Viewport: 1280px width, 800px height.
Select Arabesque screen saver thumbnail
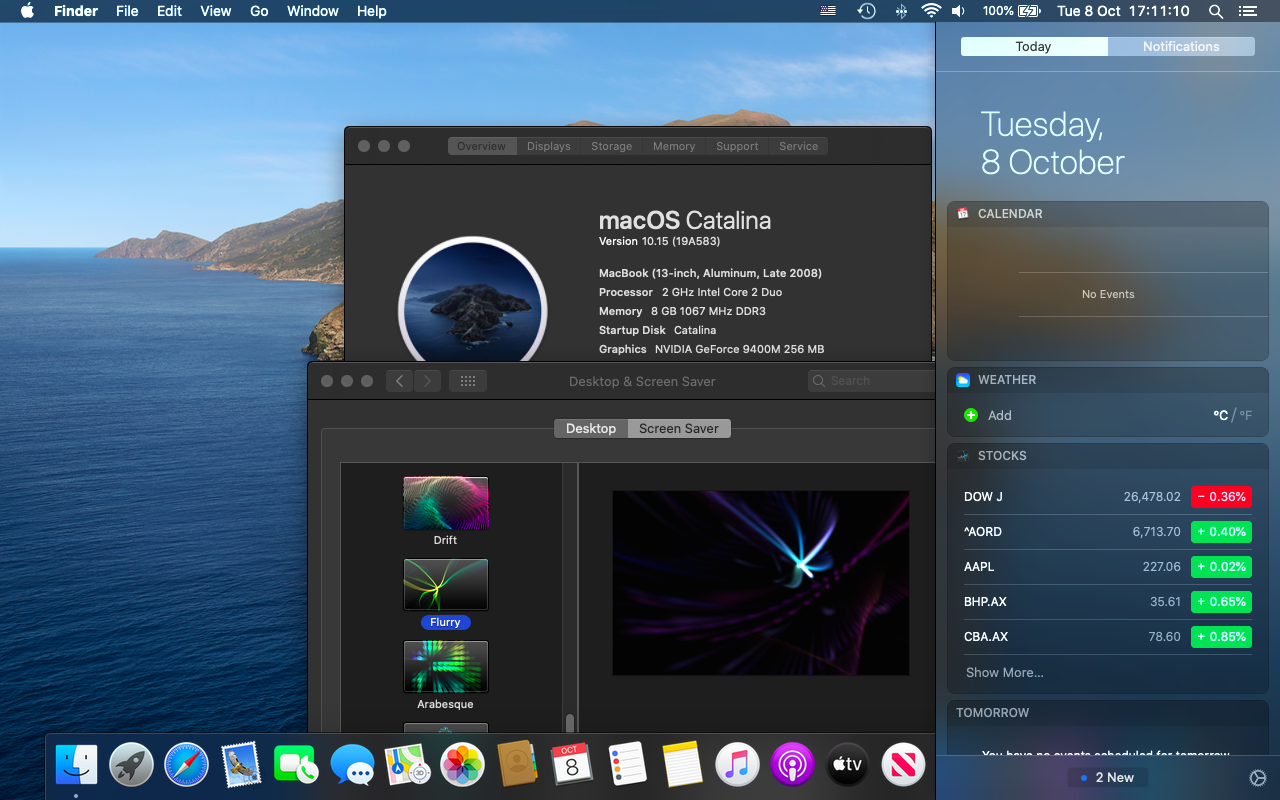click(x=445, y=667)
